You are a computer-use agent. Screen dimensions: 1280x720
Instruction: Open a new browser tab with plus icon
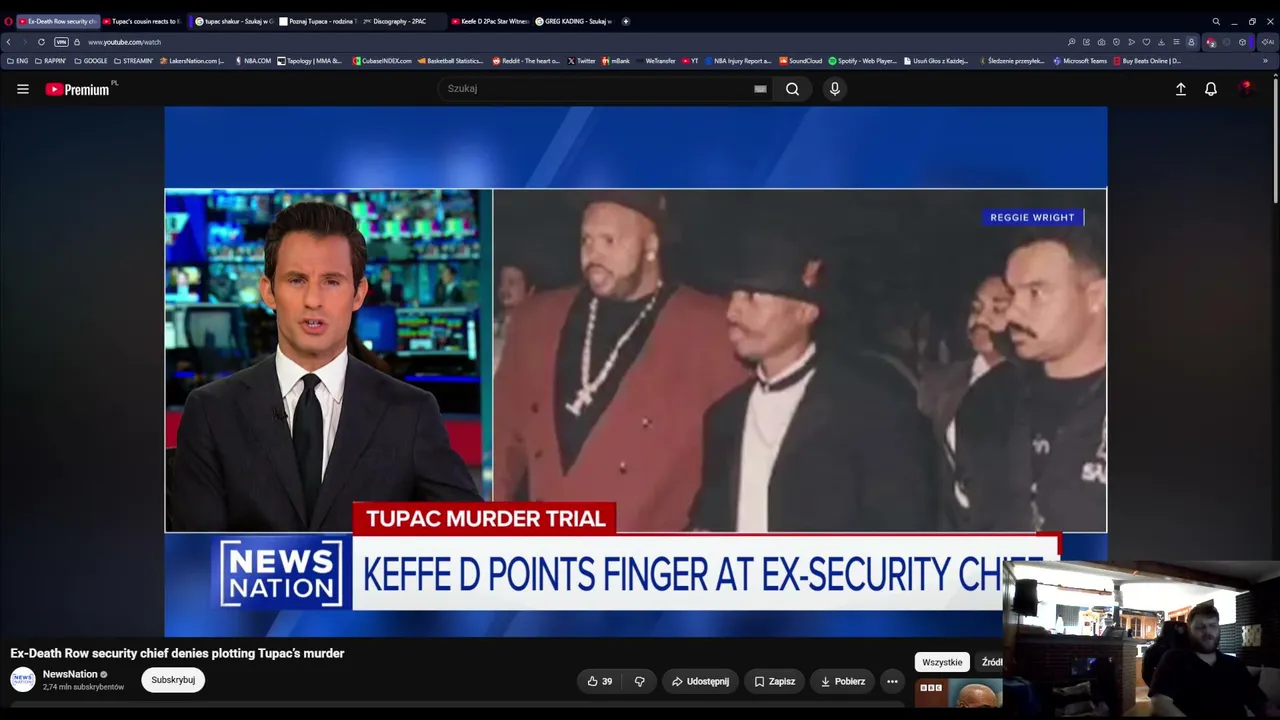tap(626, 21)
